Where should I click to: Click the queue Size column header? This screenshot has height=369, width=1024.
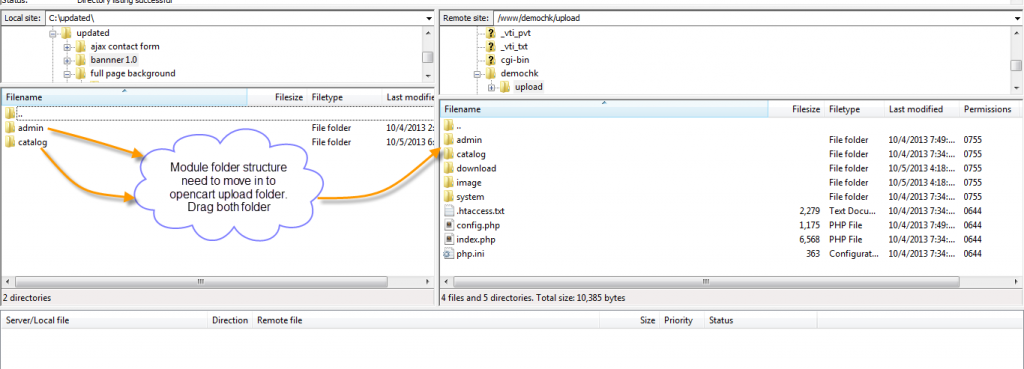pos(629,320)
